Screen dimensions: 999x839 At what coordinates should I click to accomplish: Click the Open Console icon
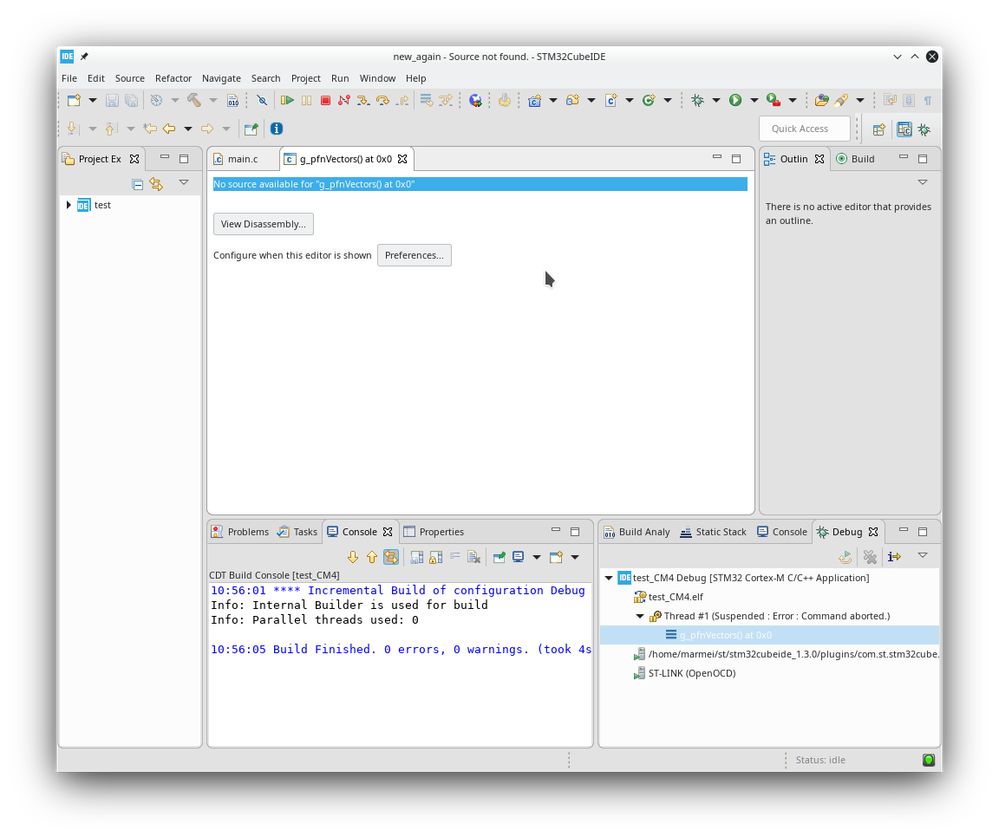(x=556, y=557)
